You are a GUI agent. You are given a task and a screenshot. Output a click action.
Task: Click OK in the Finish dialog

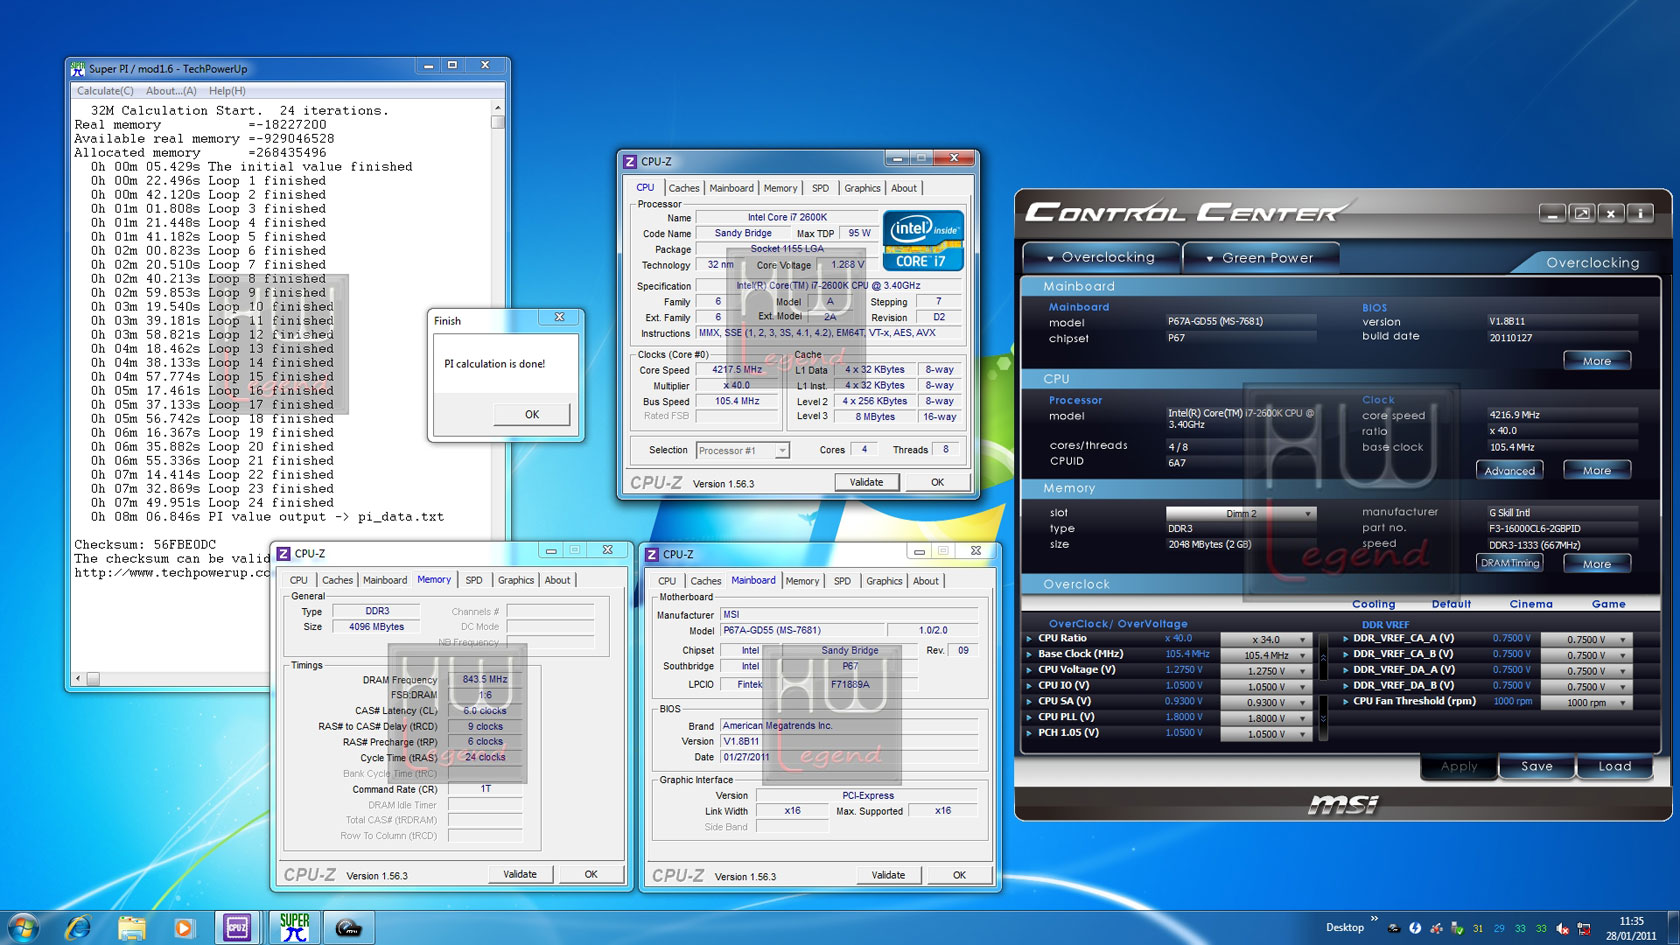pos(532,414)
